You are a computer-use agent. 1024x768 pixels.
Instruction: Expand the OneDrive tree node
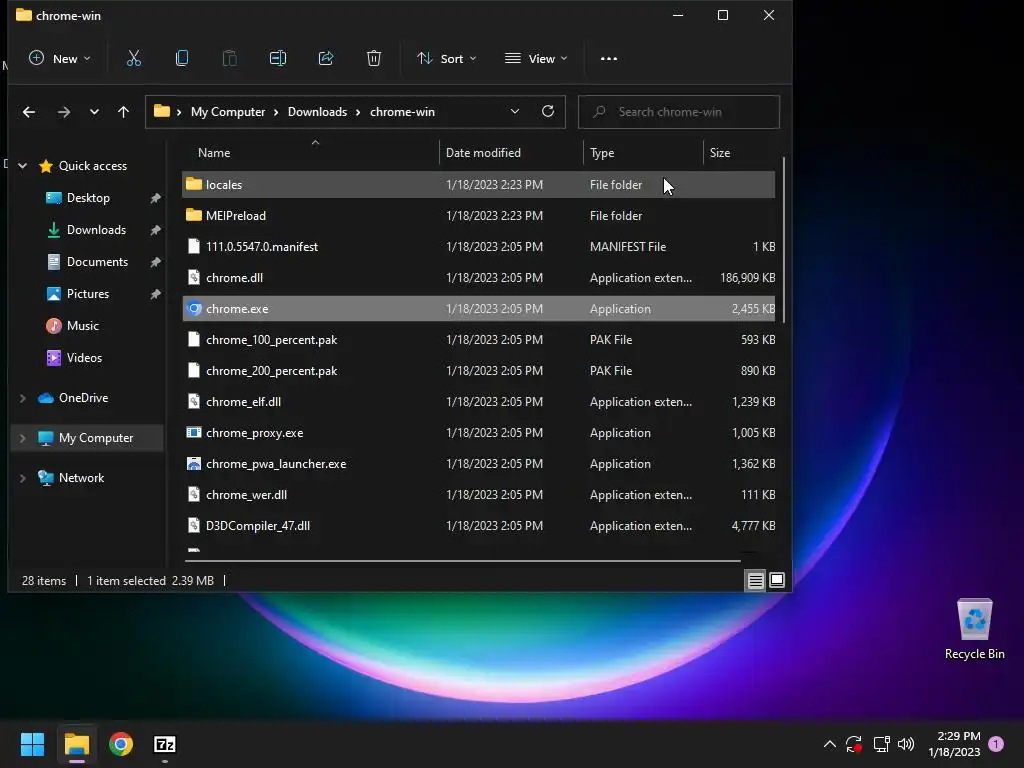tap(22, 398)
